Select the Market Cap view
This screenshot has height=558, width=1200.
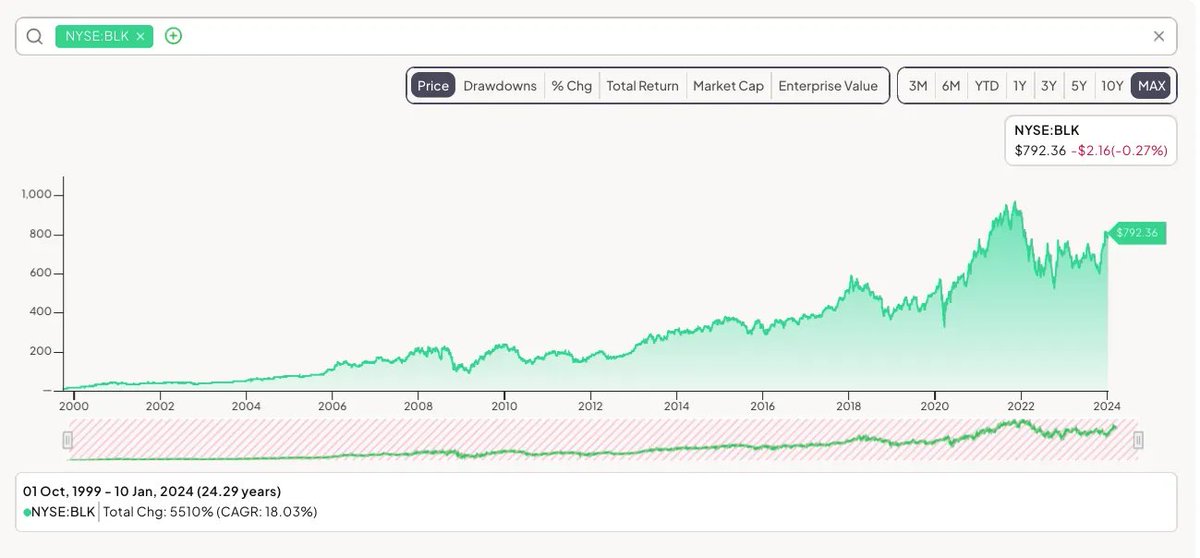(728, 86)
